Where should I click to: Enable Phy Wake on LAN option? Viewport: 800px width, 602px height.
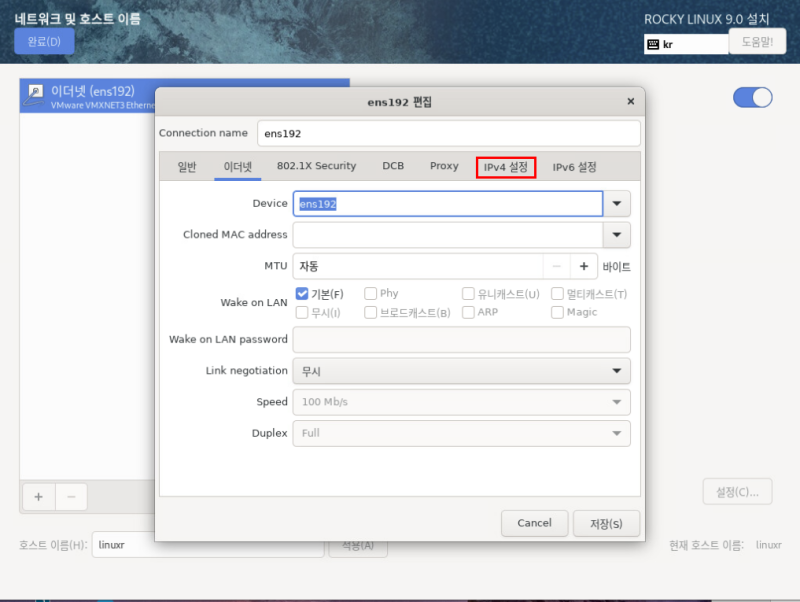point(370,293)
